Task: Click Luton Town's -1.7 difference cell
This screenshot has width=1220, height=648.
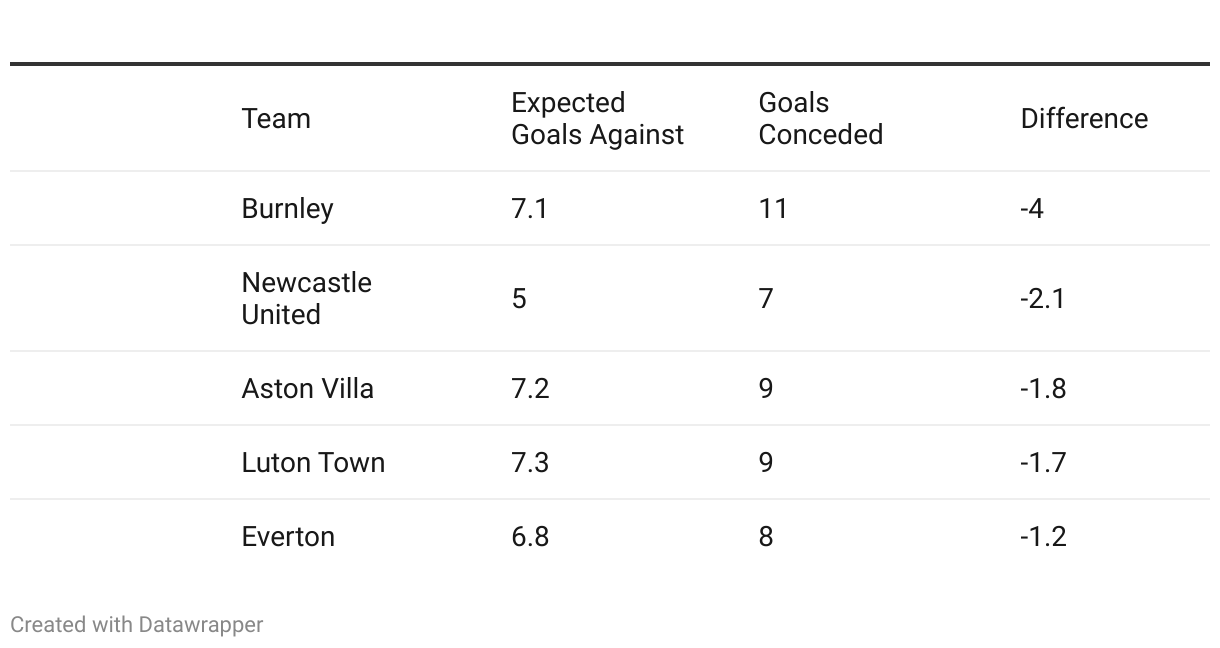Action: tap(1043, 462)
